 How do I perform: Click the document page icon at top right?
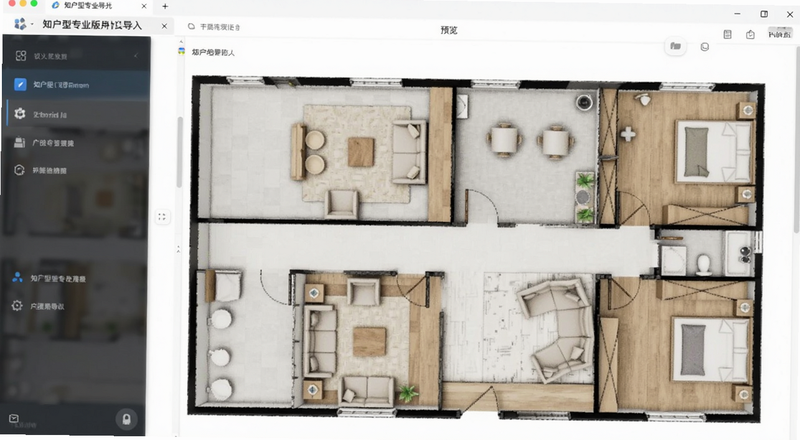(728, 34)
